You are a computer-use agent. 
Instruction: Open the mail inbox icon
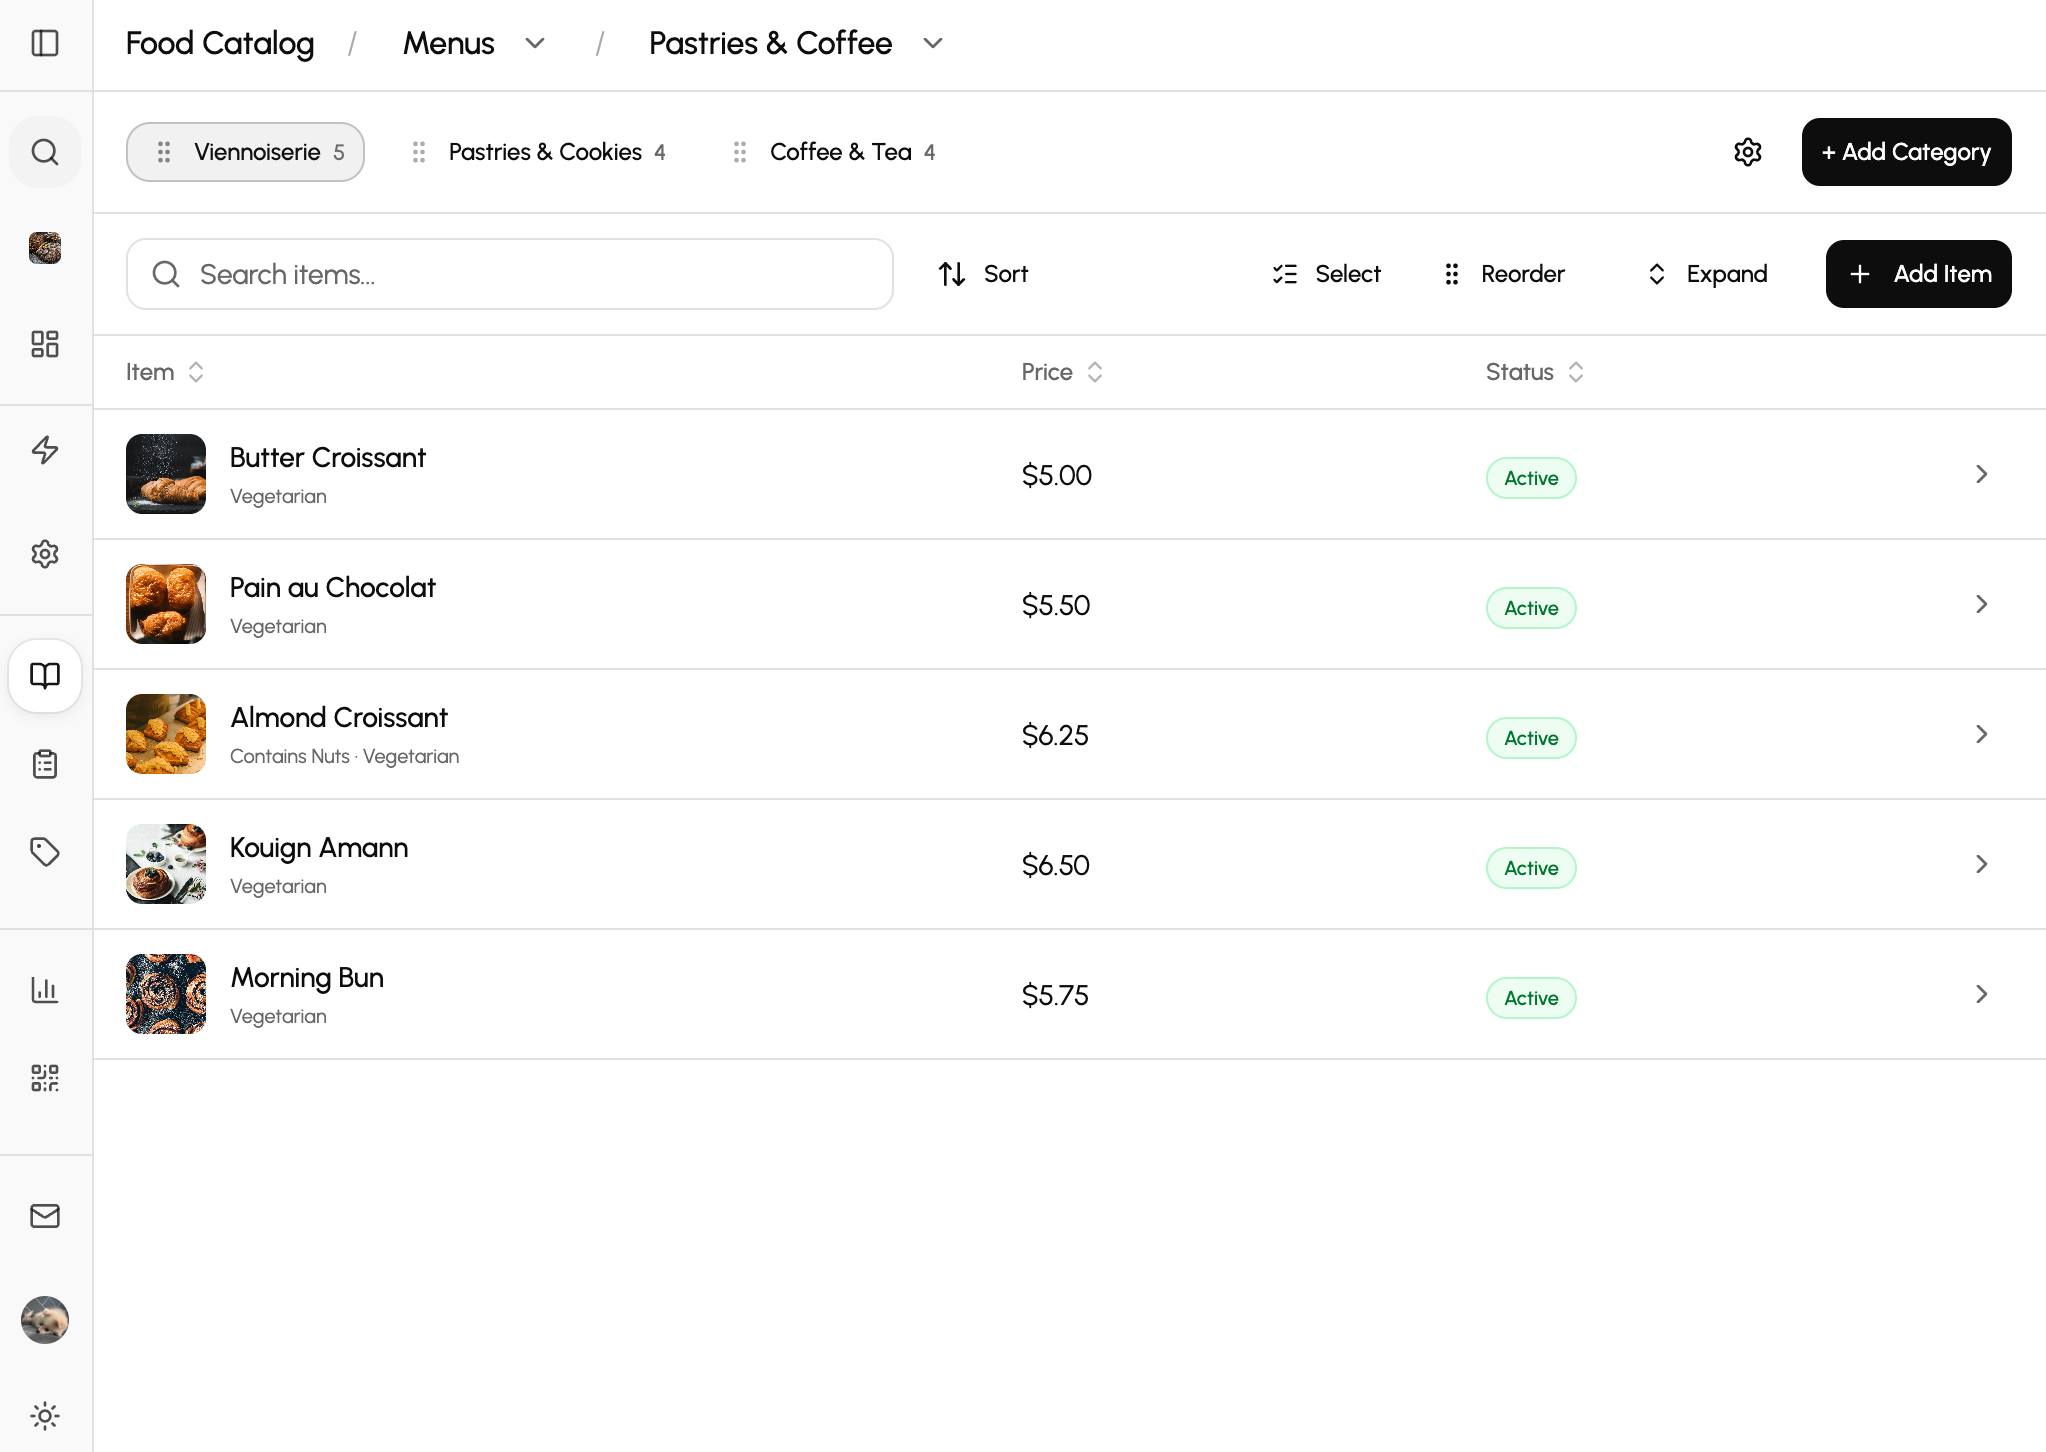point(45,1216)
